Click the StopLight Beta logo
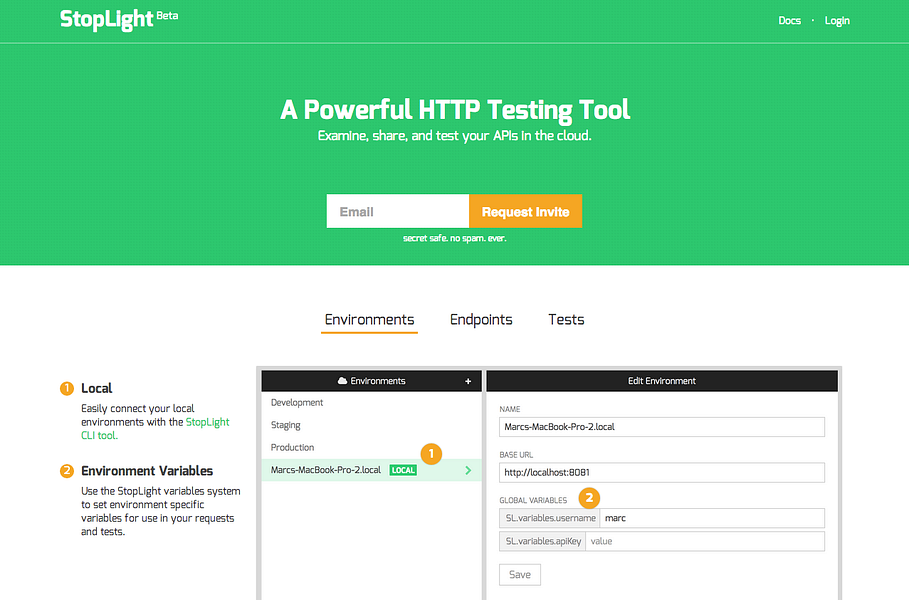 click(x=119, y=19)
